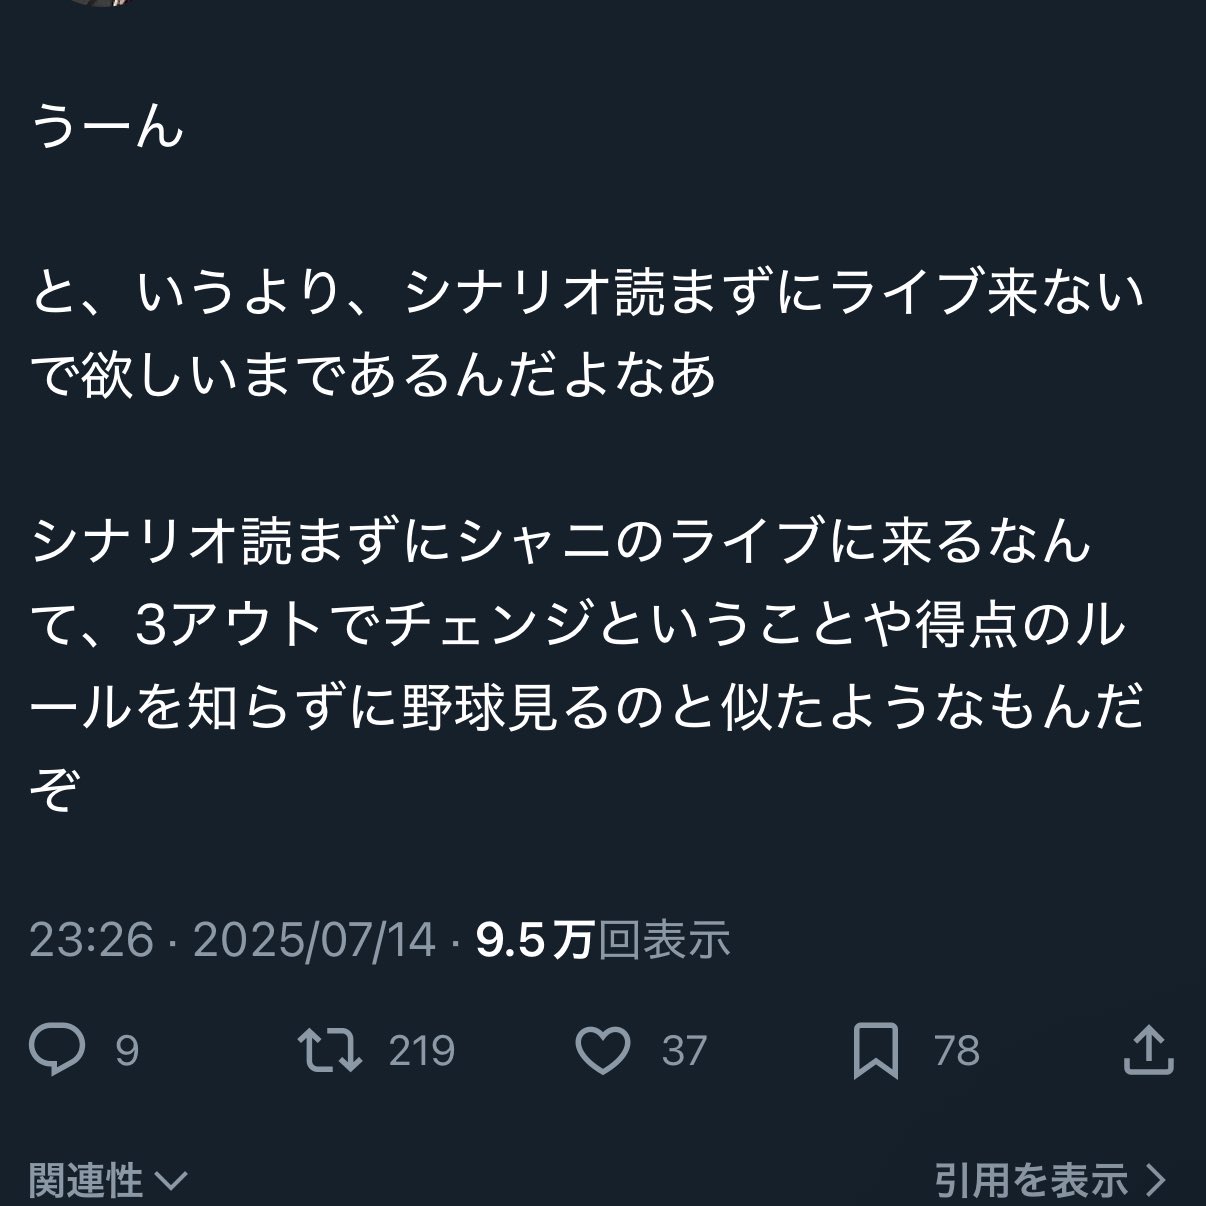Tap the reply speech bubble icon
This screenshot has height=1206, width=1206.
pyautogui.click(x=56, y=1051)
